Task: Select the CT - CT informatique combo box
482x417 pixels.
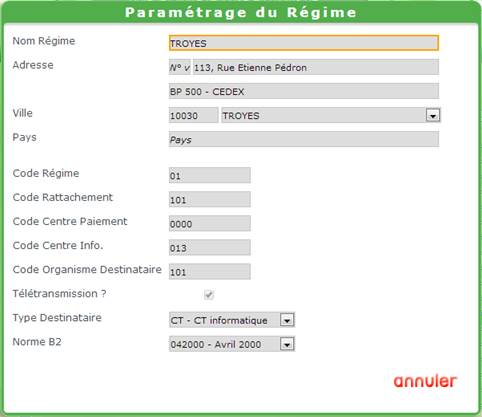Action: click(x=232, y=320)
